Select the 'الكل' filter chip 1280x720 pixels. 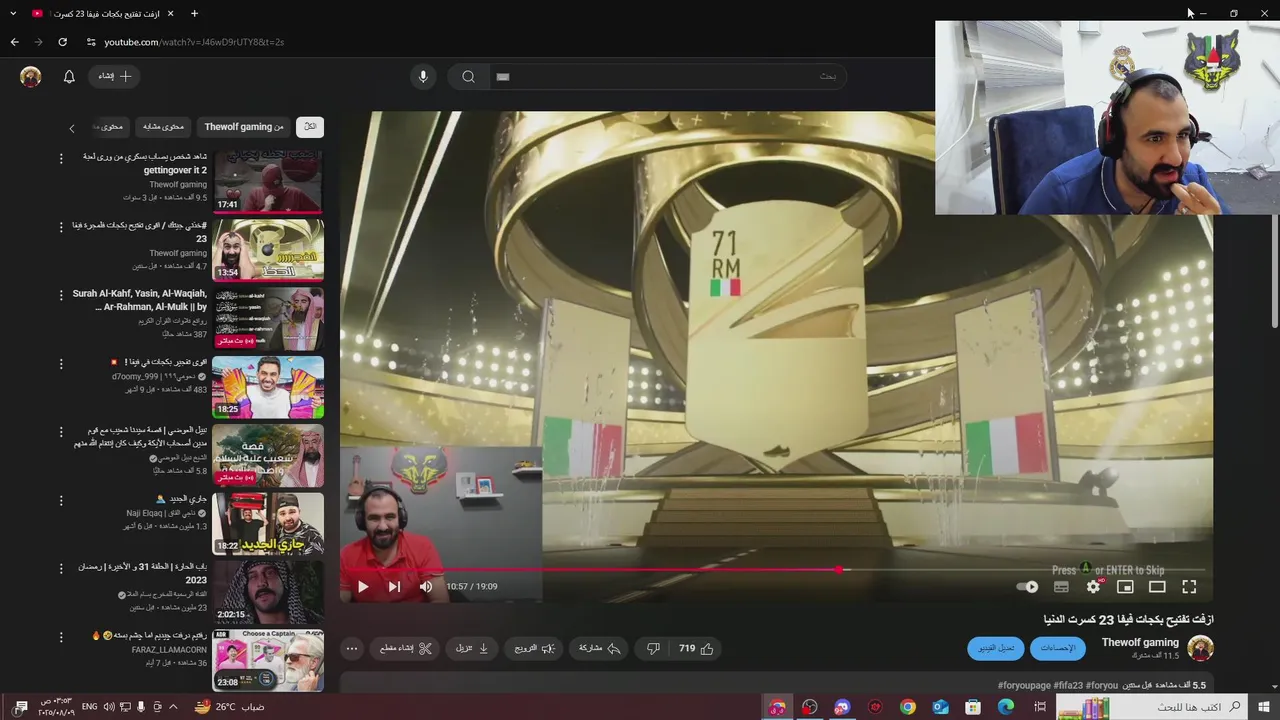[310, 127]
